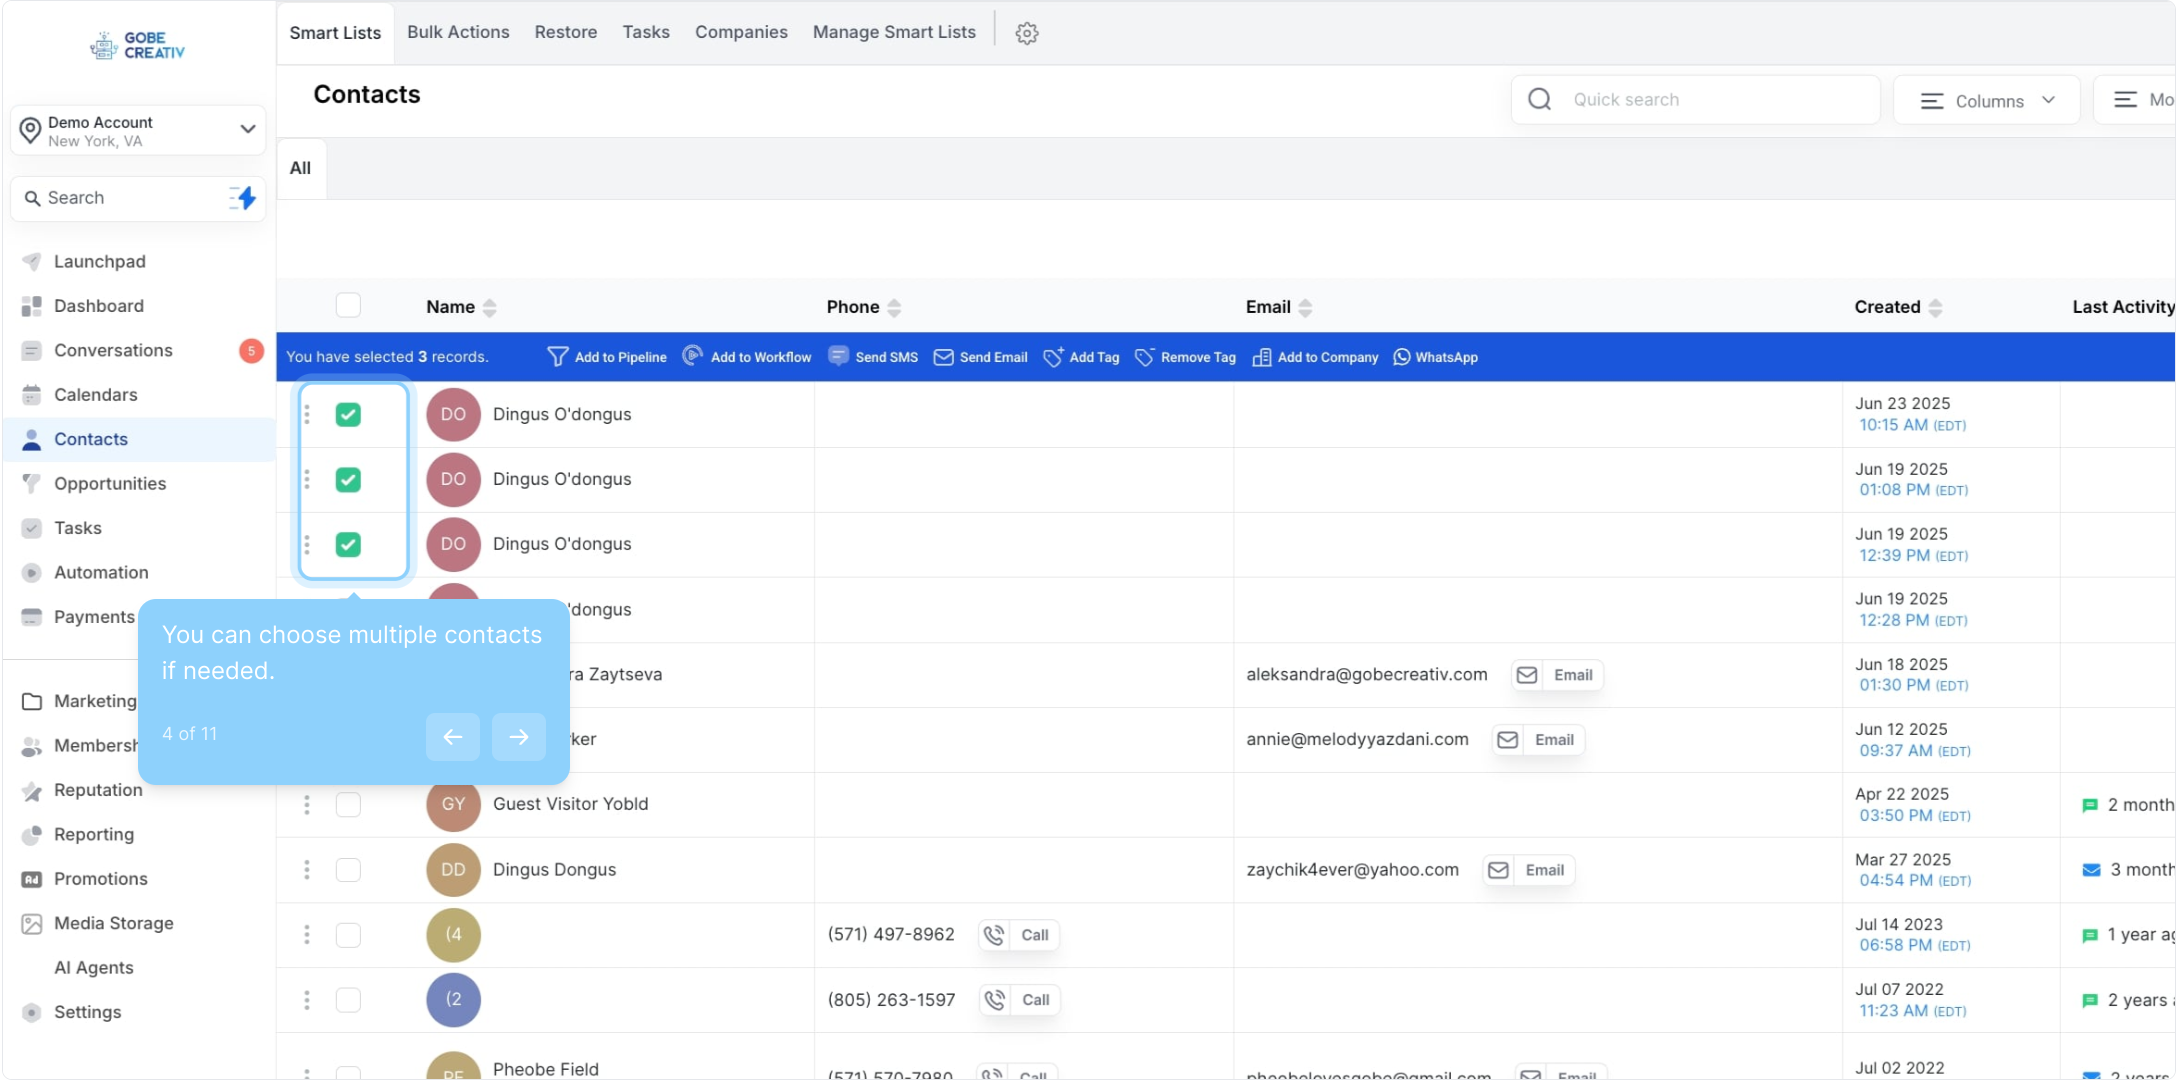This screenshot has width=2178, height=1080.
Task: Click the Send SMS bulk action icon
Action: pyautogui.click(x=839, y=356)
